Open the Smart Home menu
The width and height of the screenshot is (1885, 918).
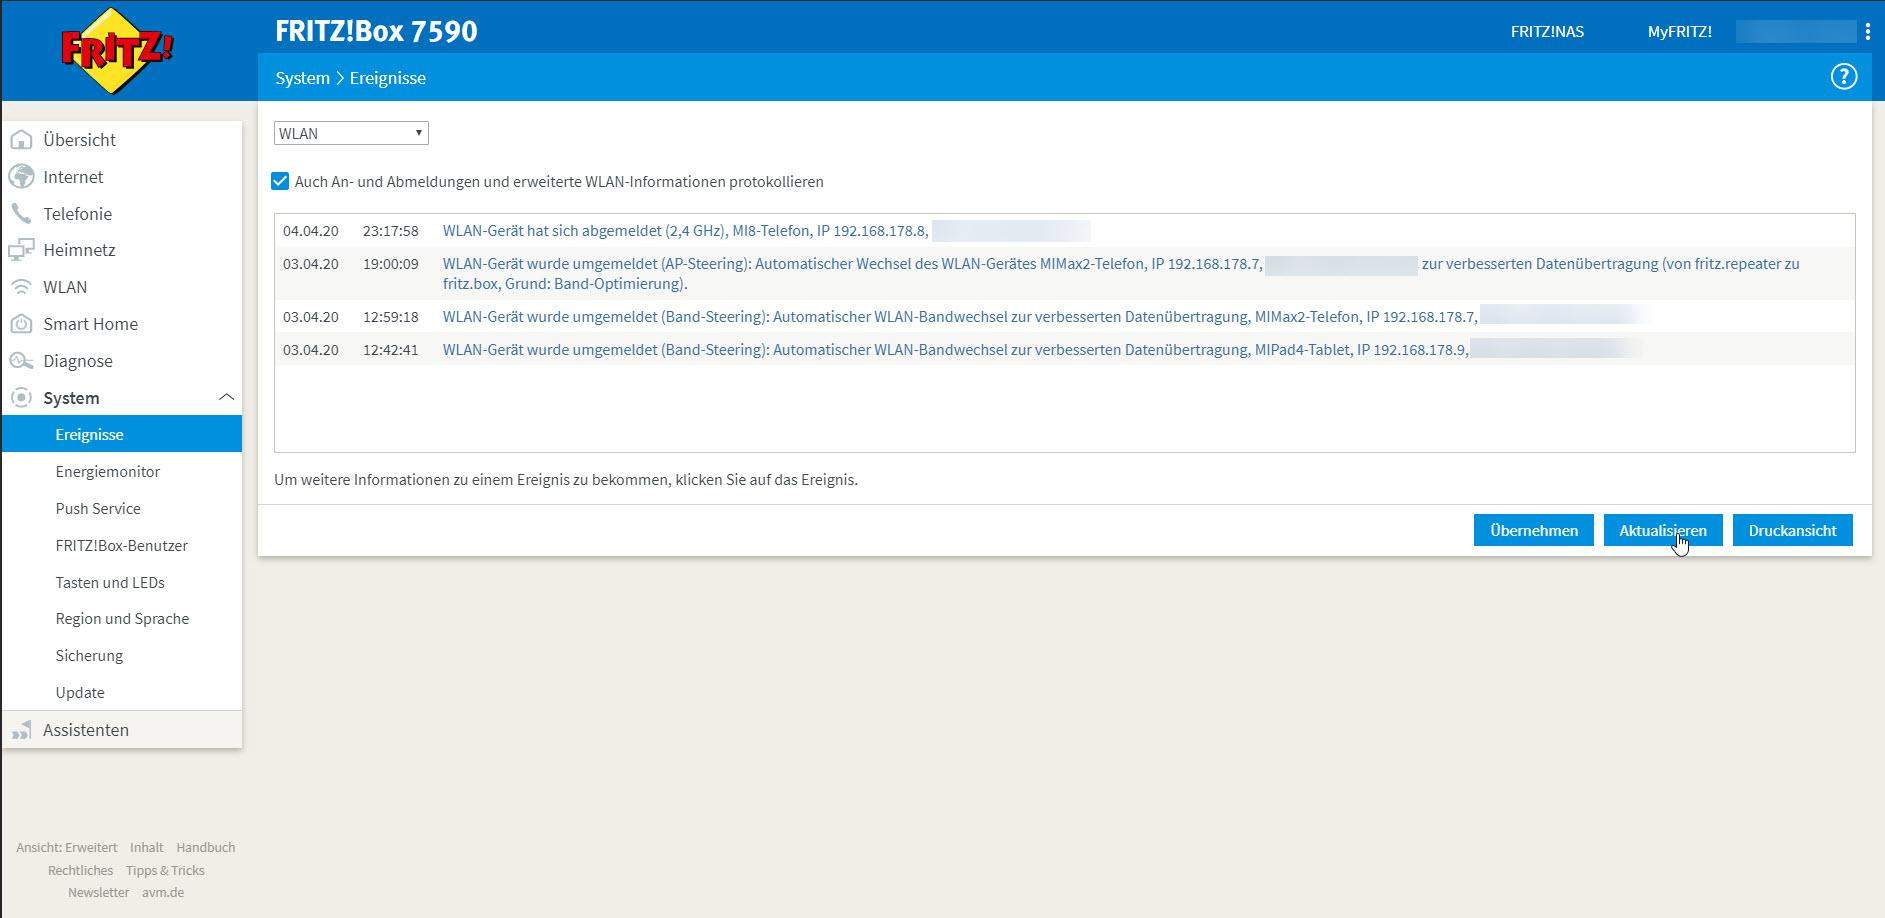coord(90,324)
